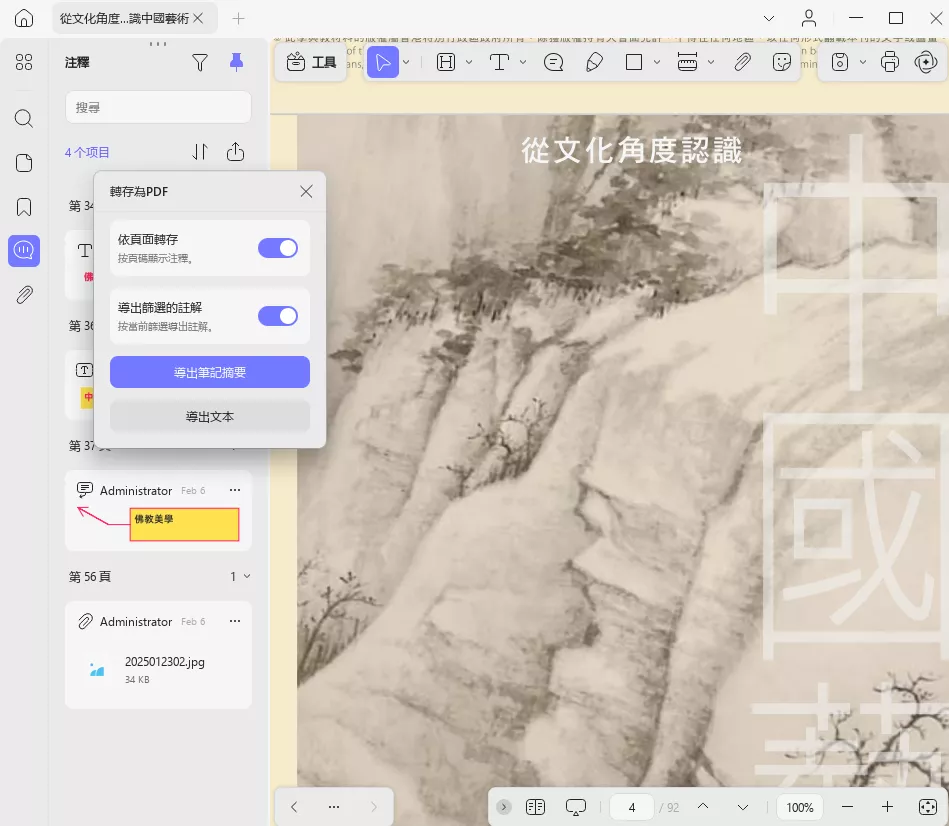Choose the rectangle shape tool
The width and height of the screenshot is (949, 826).
[634, 62]
